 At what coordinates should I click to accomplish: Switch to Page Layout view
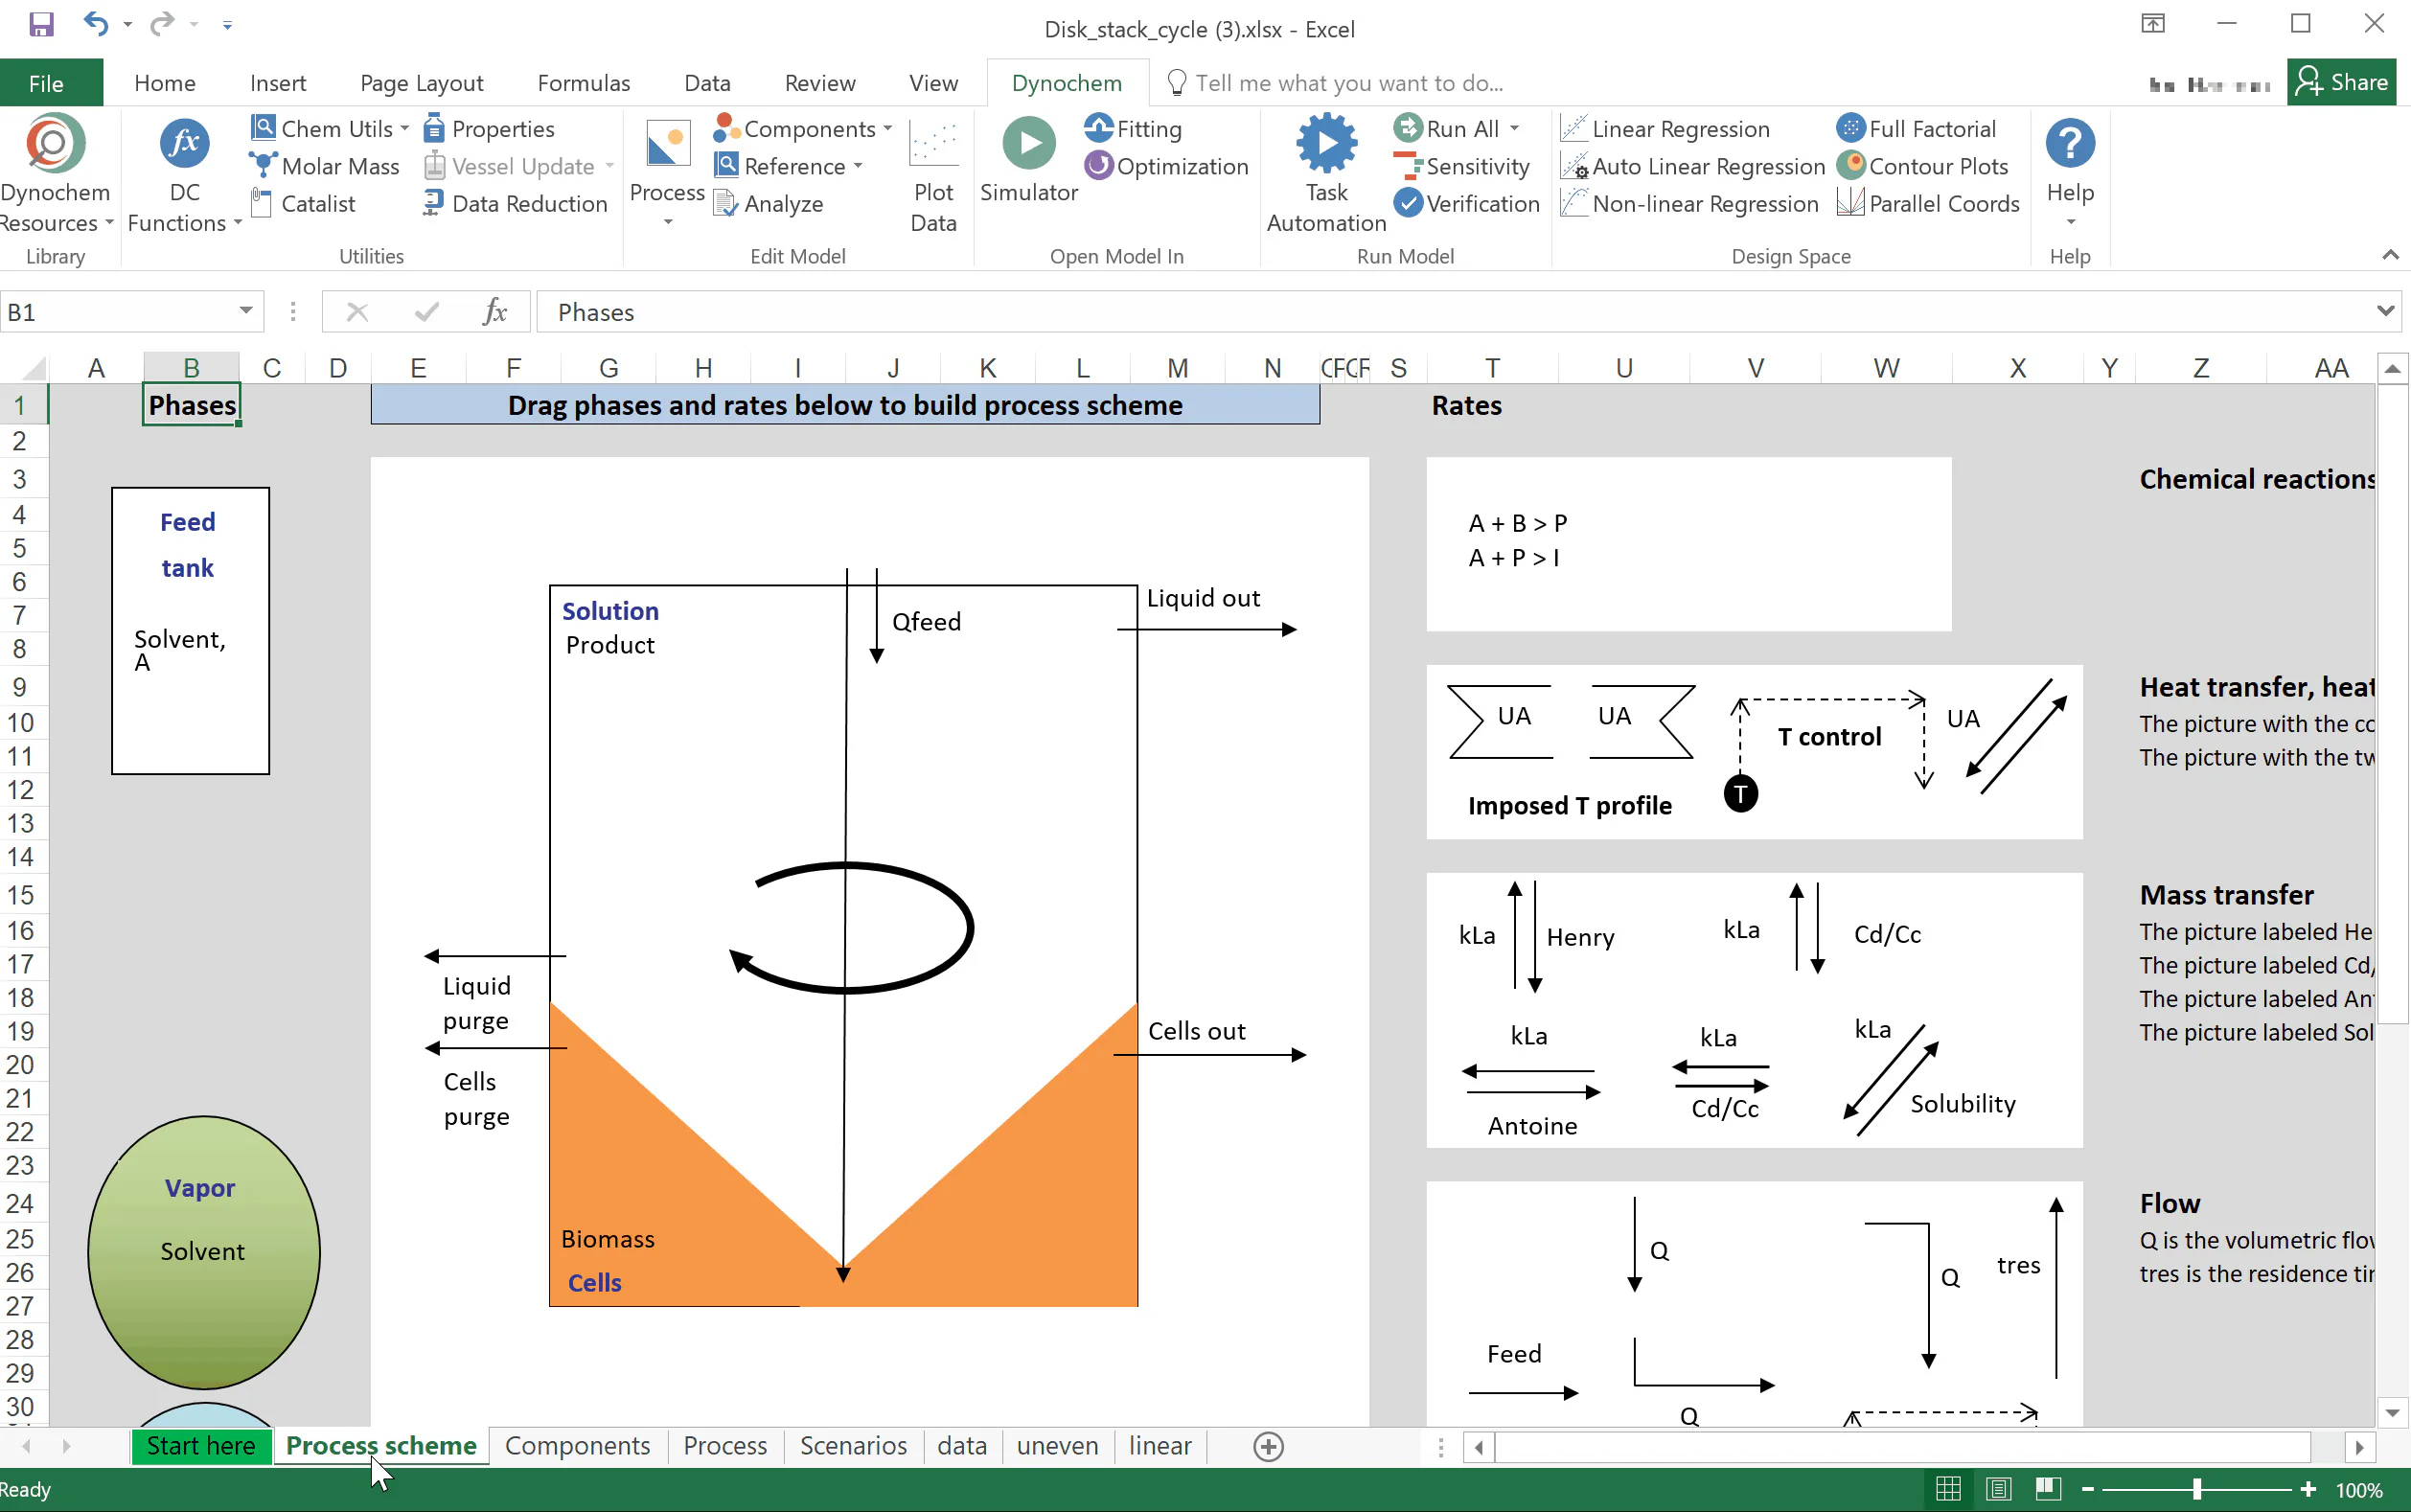pos(1998,1489)
